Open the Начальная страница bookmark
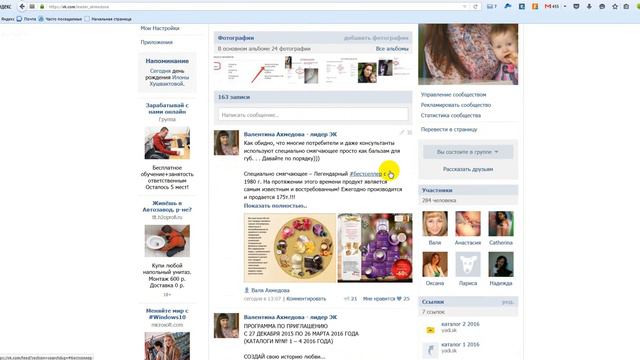 coord(108,19)
